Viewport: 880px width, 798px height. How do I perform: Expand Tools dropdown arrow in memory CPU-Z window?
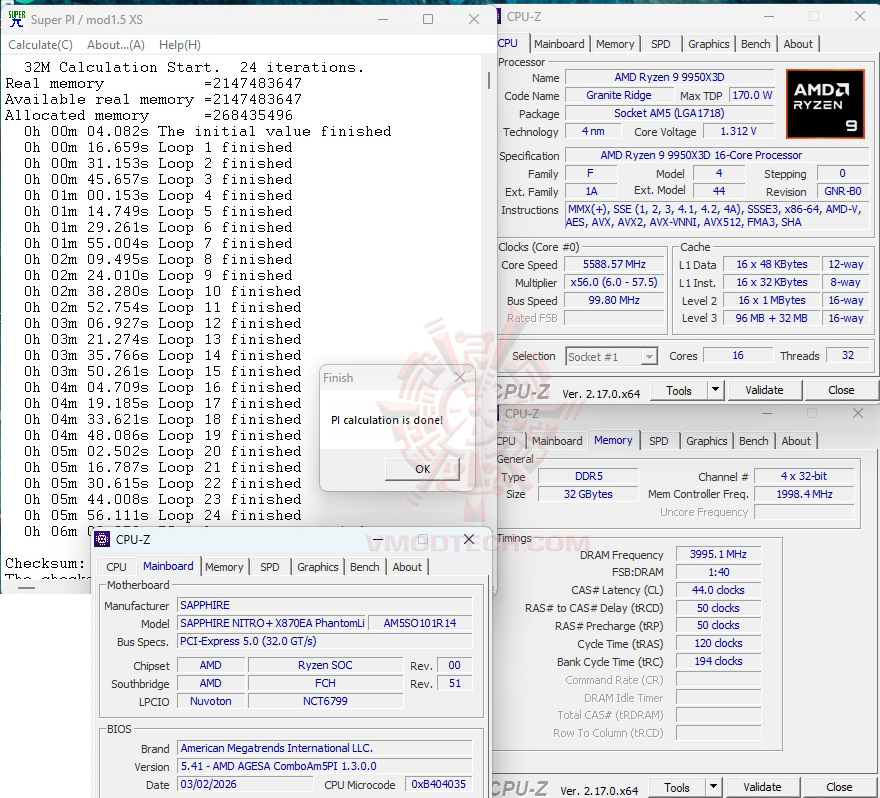(713, 787)
